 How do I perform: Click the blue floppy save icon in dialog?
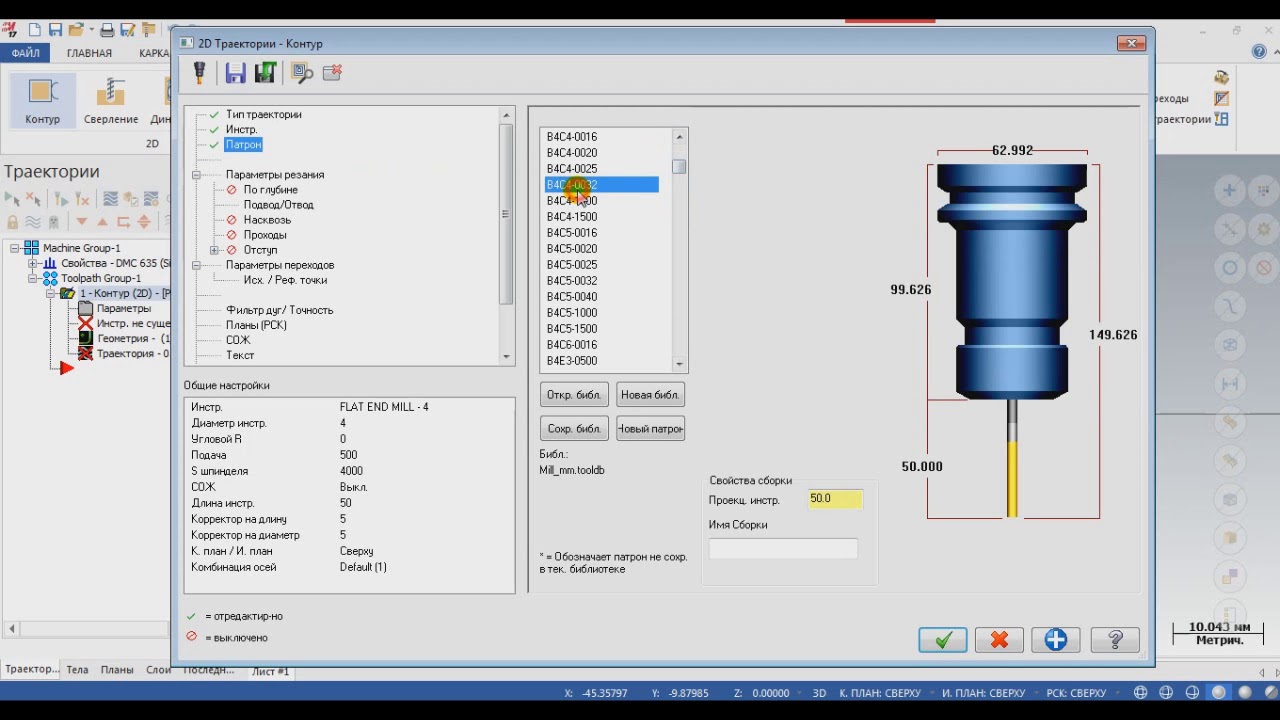point(235,72)
